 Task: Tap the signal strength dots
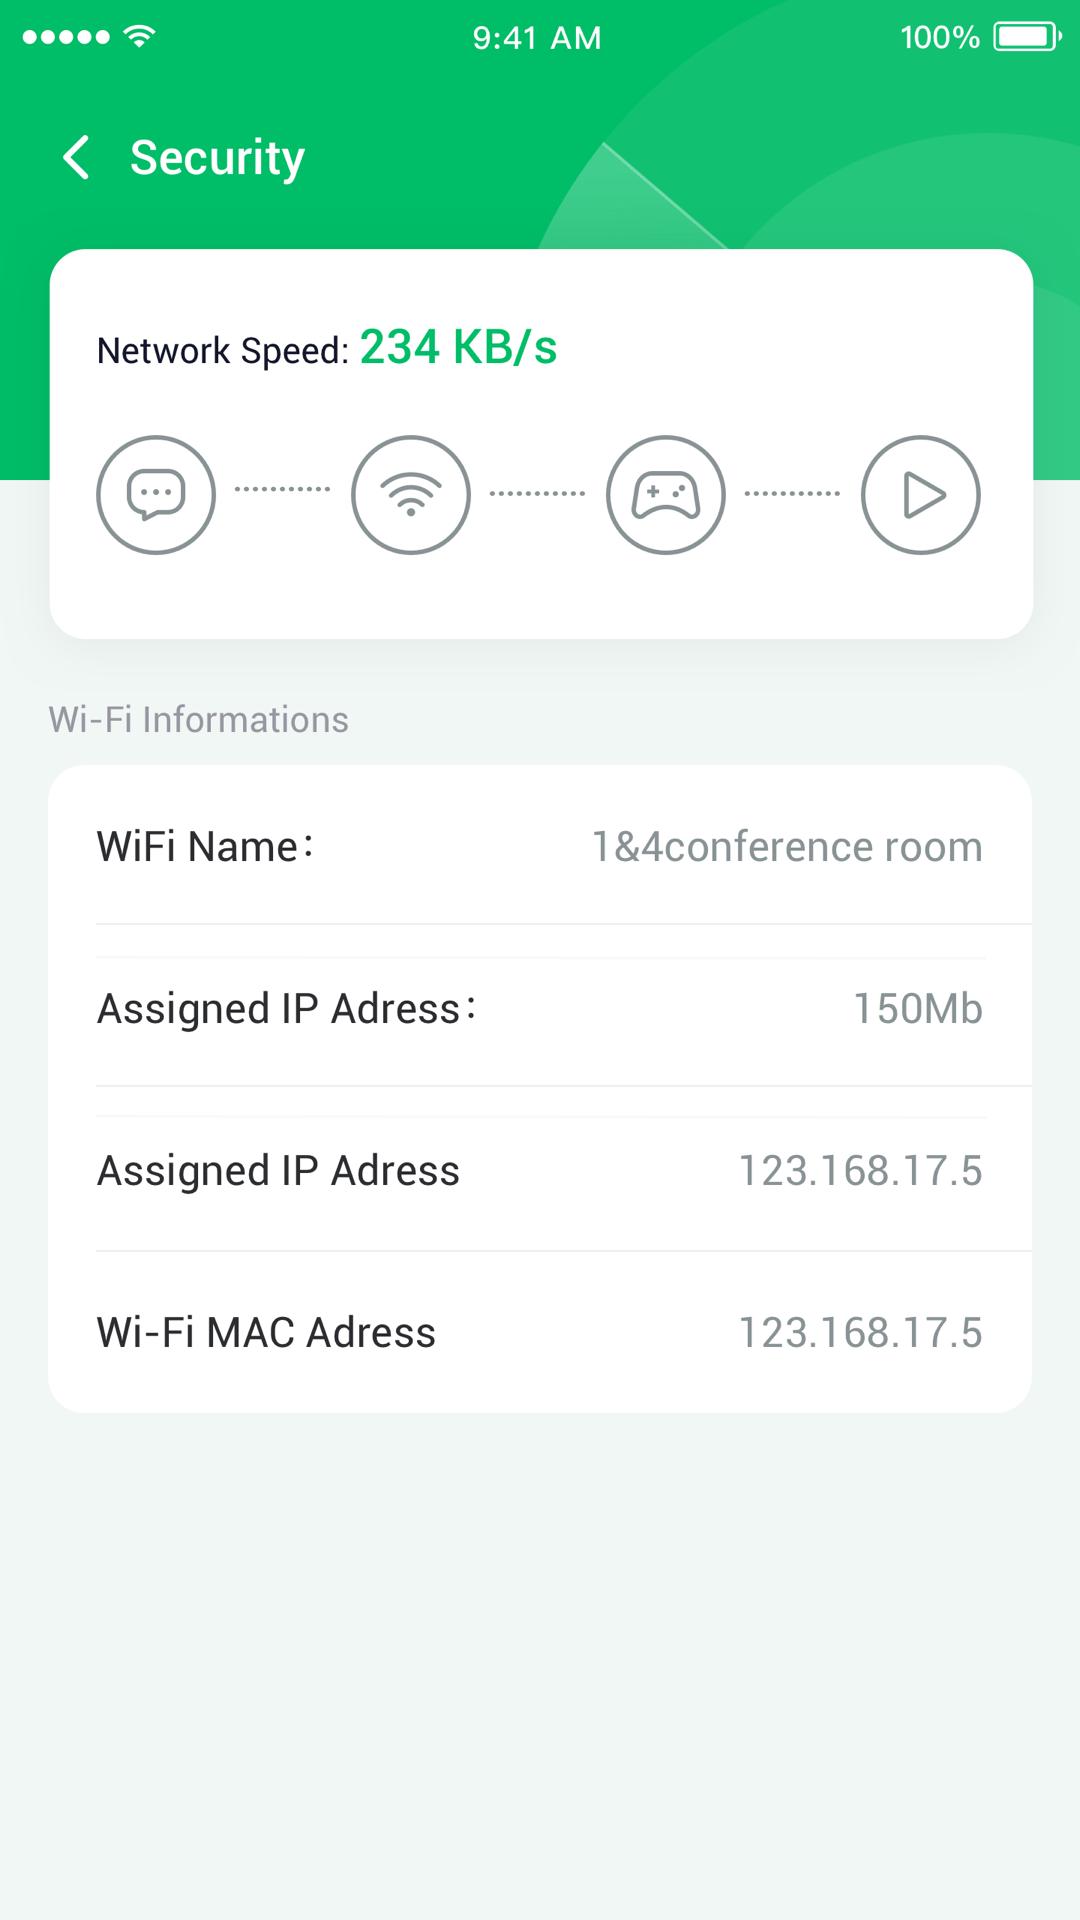(66, 38)
